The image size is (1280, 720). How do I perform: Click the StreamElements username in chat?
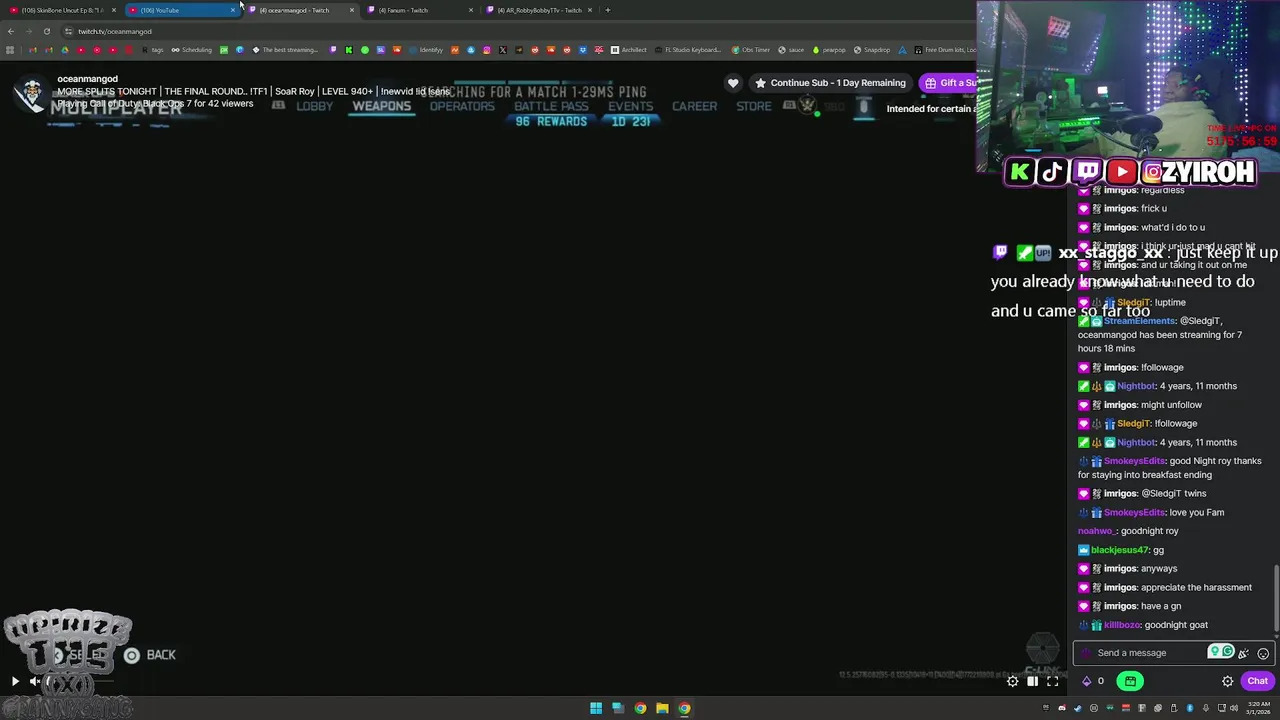tap(1139, 321)
